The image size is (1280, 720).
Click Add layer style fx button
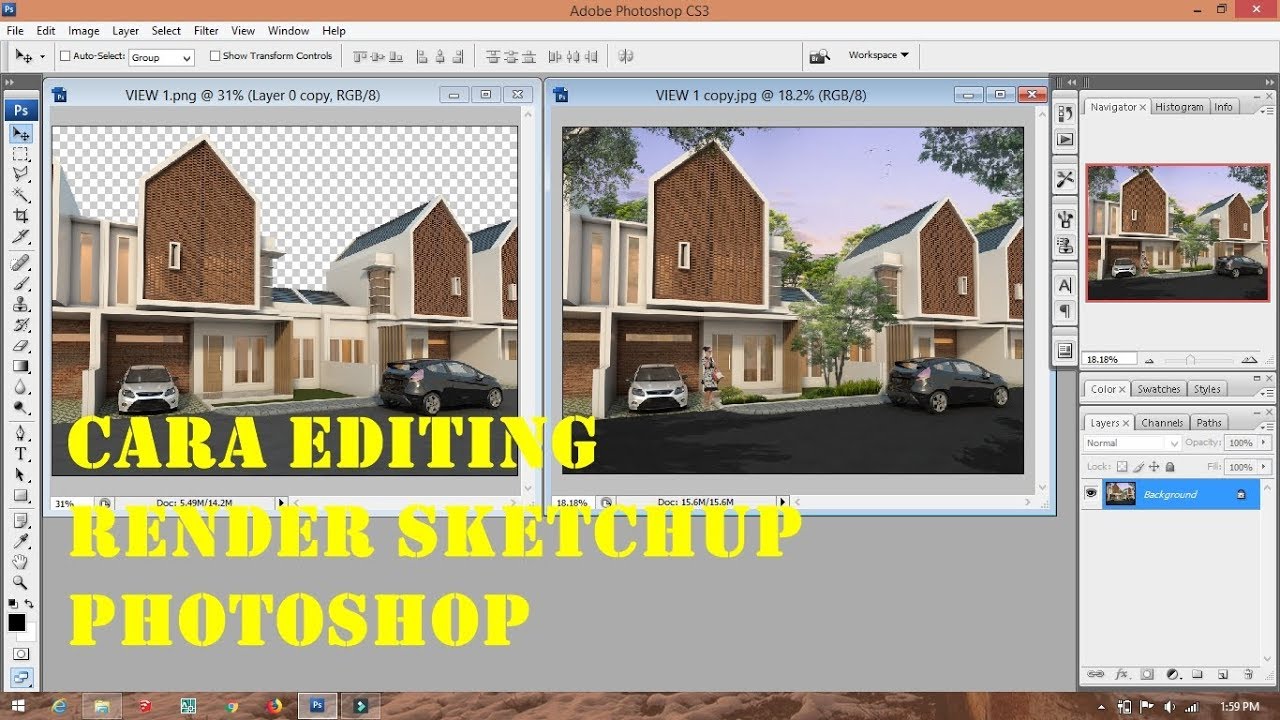(x=1121, y=675)
